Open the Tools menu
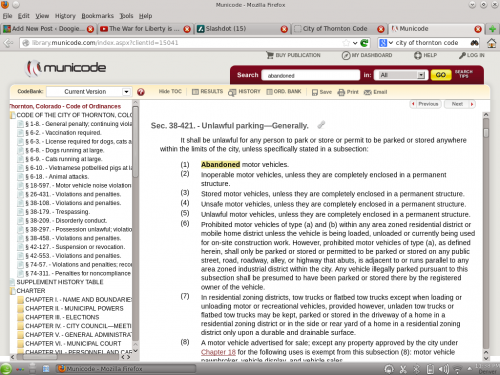 (x=126, y=16)
